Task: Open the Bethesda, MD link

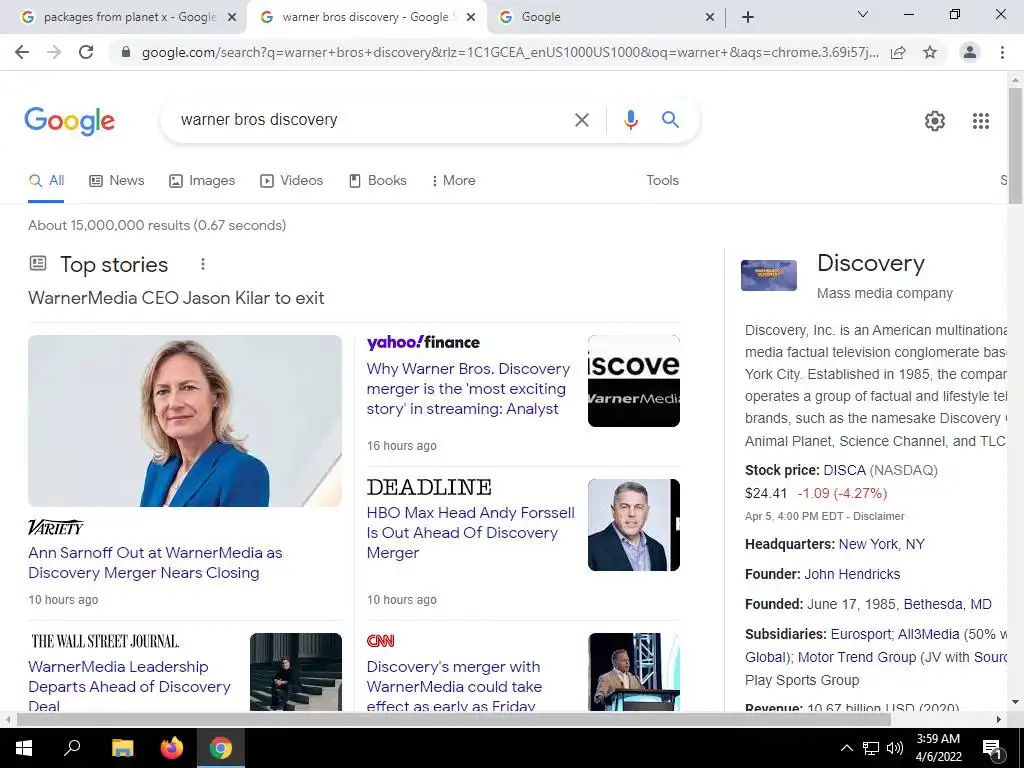Action: coord(948,604)
